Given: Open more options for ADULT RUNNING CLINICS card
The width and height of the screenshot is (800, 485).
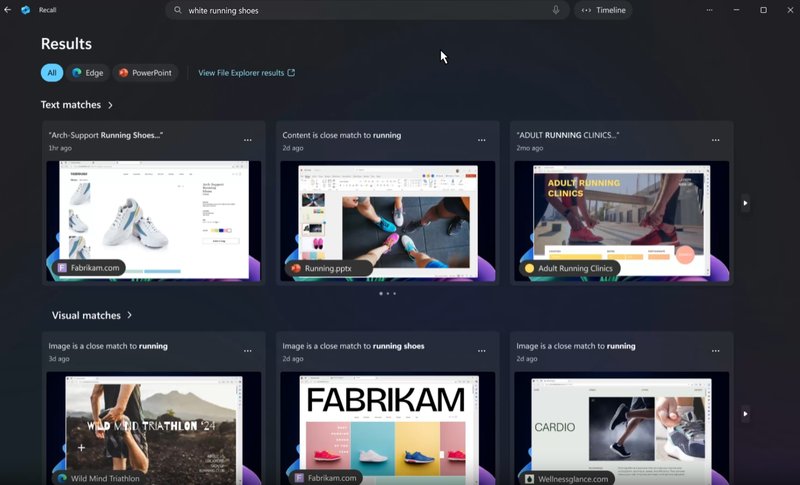Looking at the screenshot, I should (x=716, y=140).
